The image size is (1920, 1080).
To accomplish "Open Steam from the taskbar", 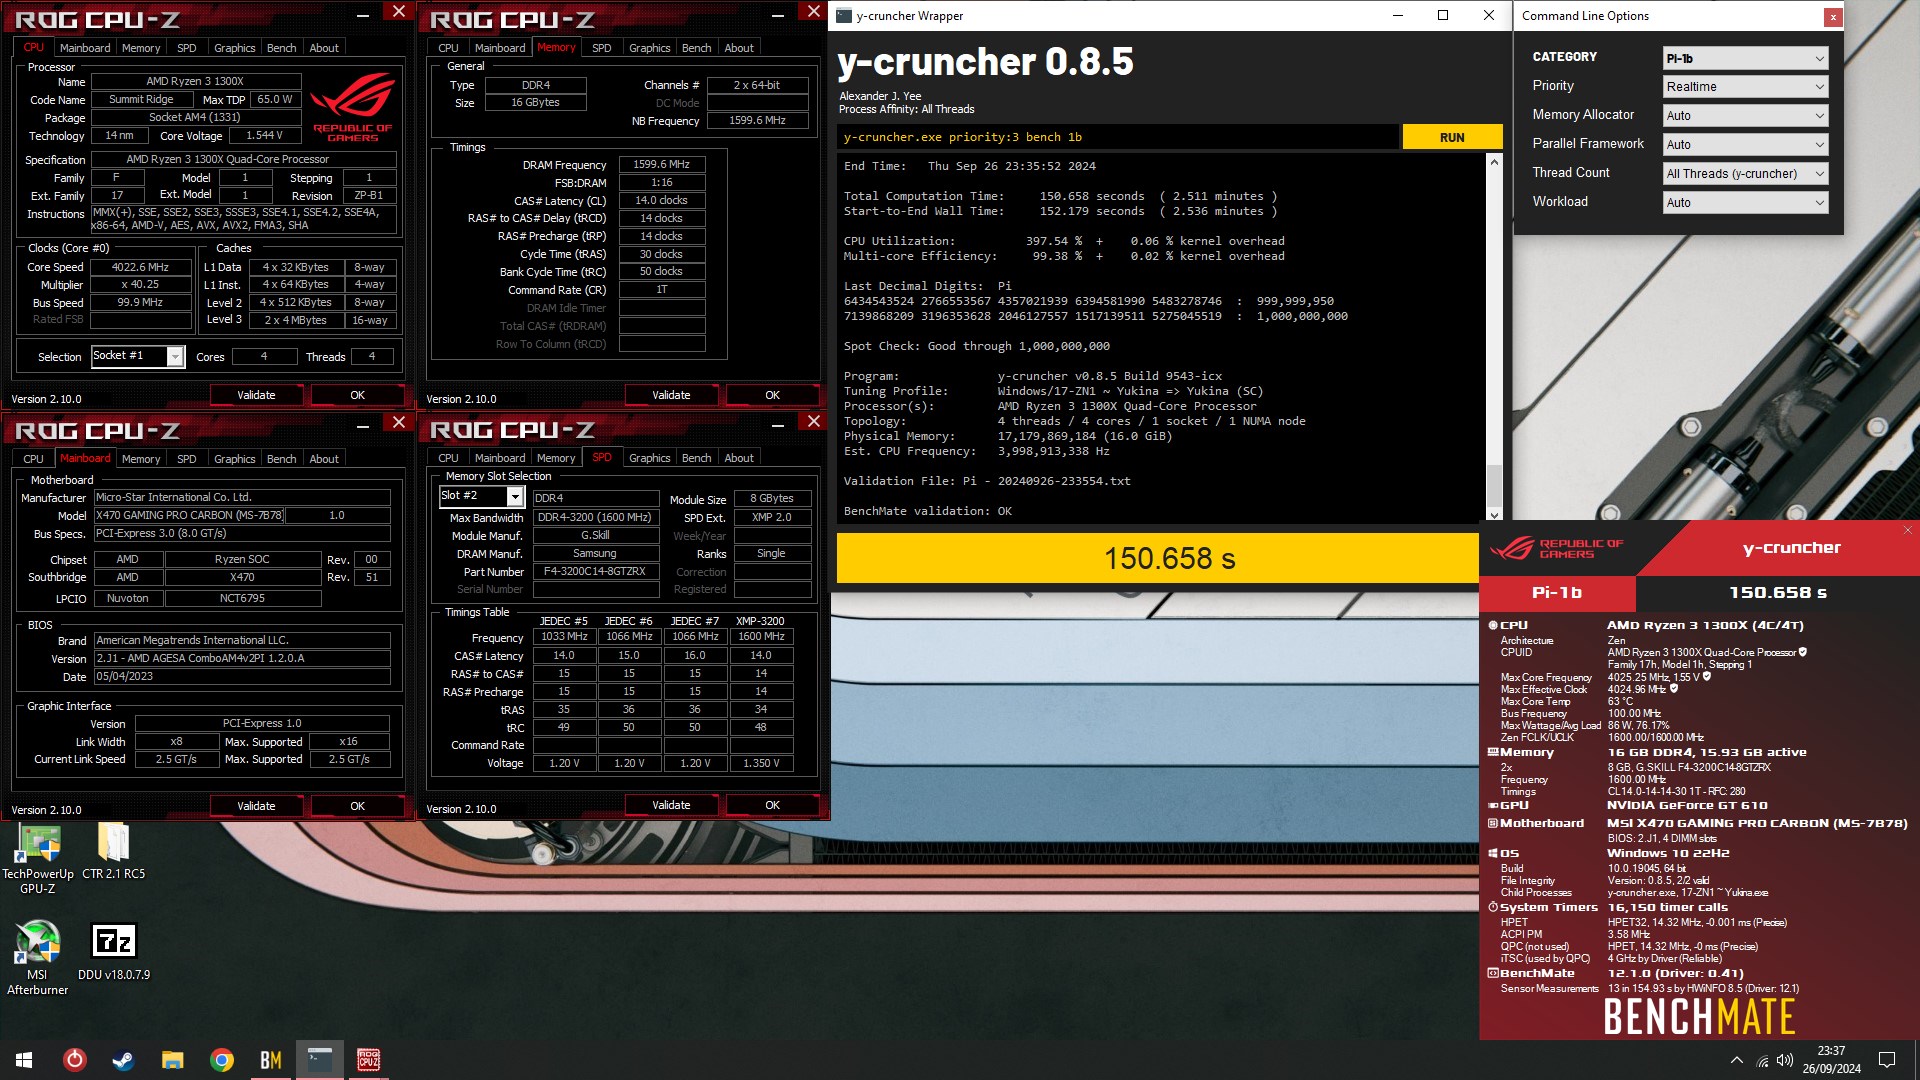I will pos(124,1060).
